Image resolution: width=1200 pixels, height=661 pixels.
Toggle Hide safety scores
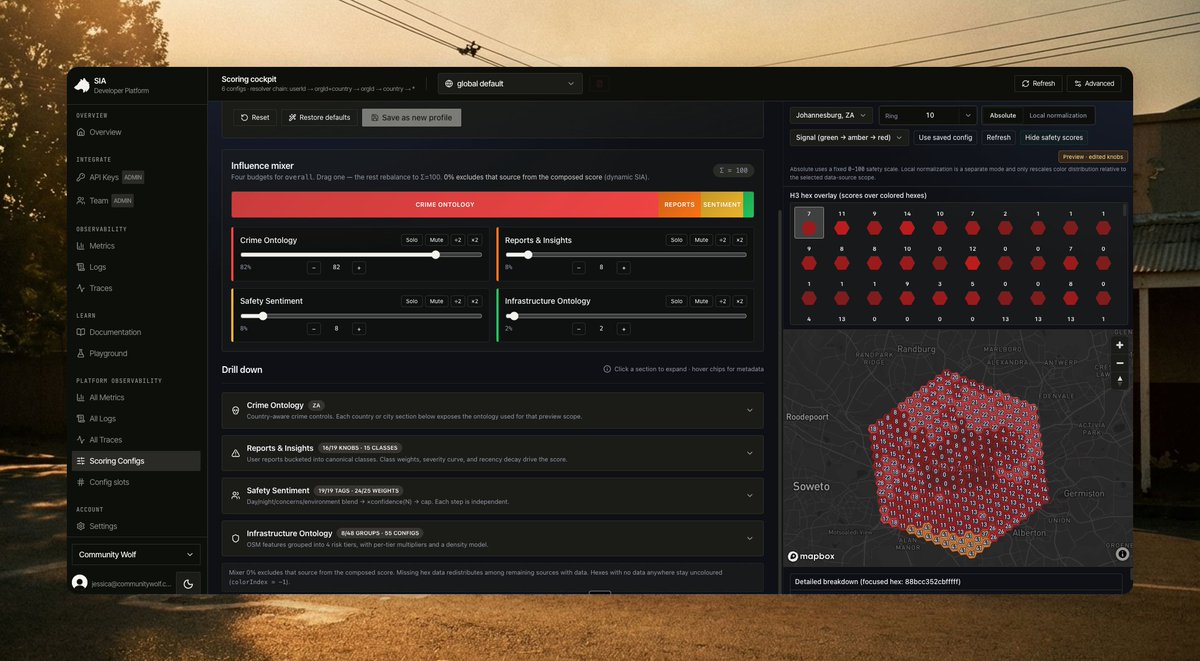point(1054,137)
